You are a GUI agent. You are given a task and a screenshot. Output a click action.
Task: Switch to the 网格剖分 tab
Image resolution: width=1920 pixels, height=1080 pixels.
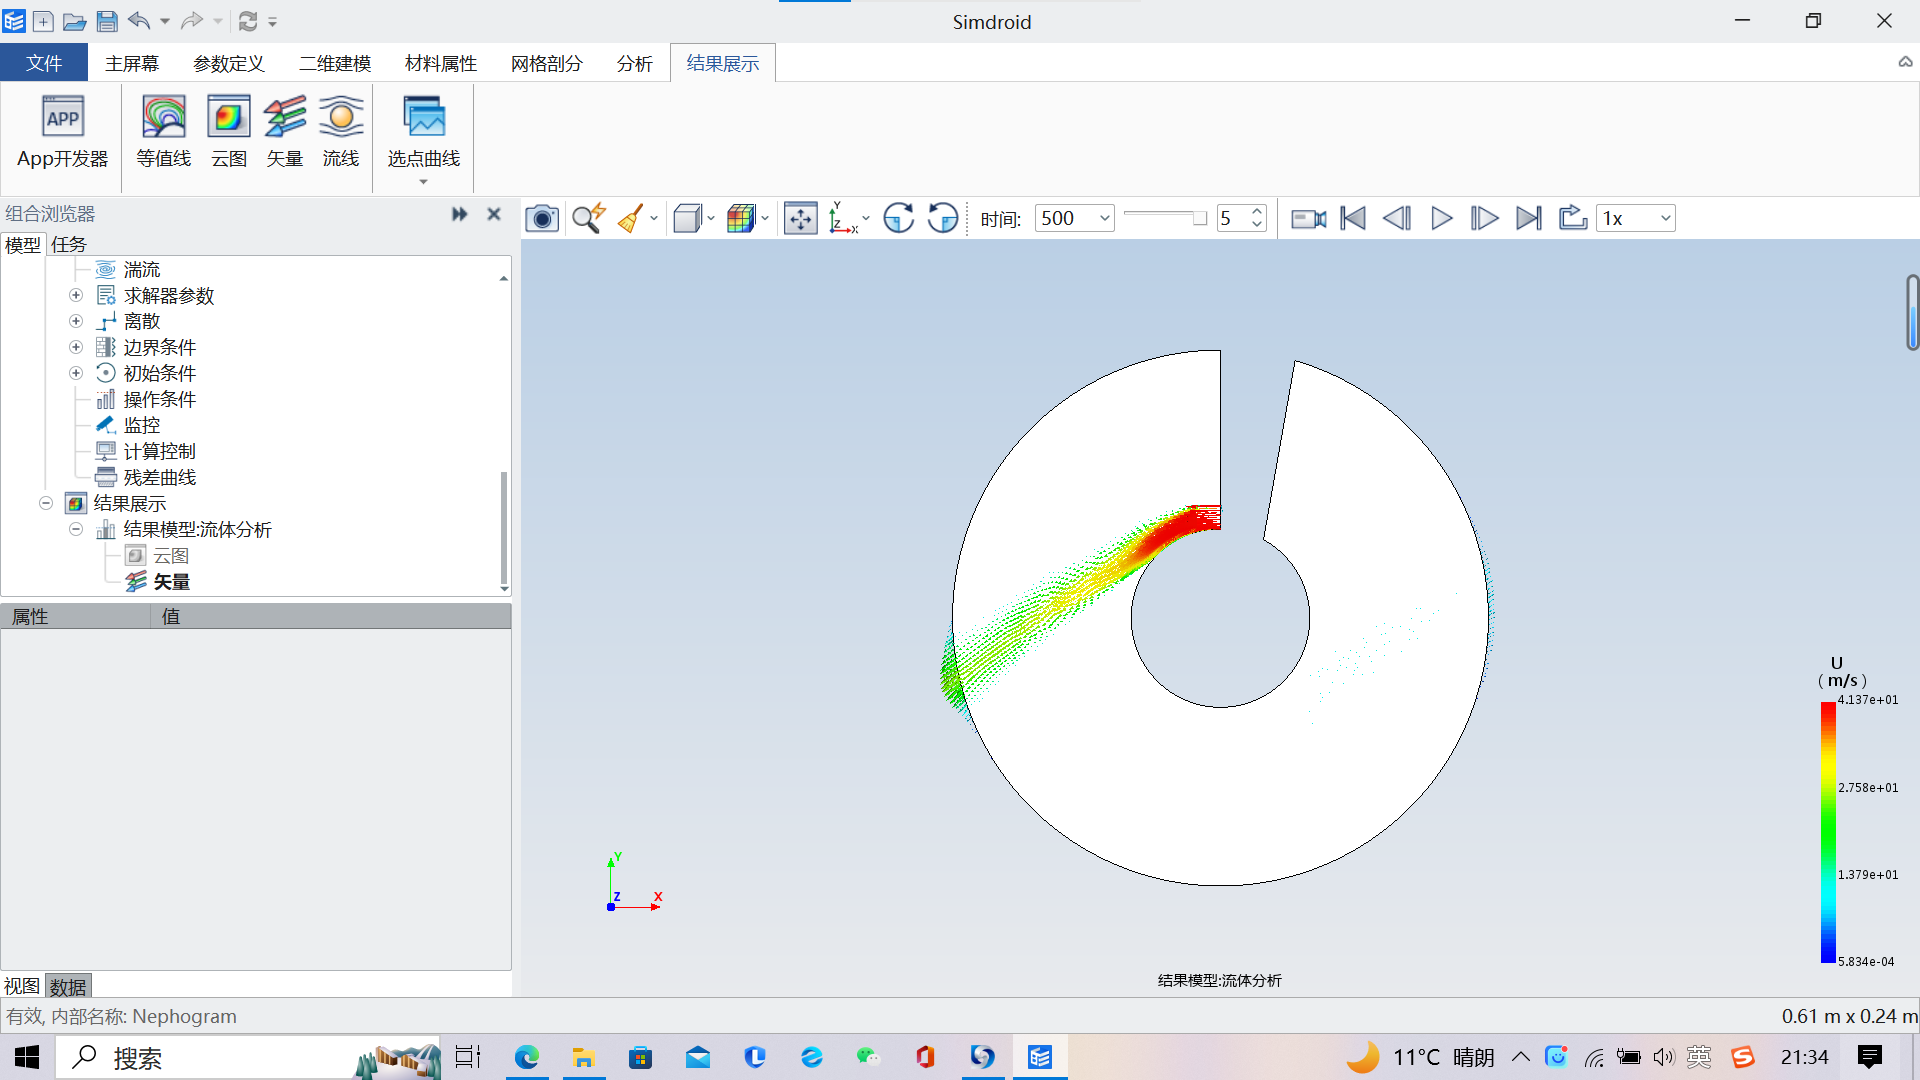tap(547, 63)
